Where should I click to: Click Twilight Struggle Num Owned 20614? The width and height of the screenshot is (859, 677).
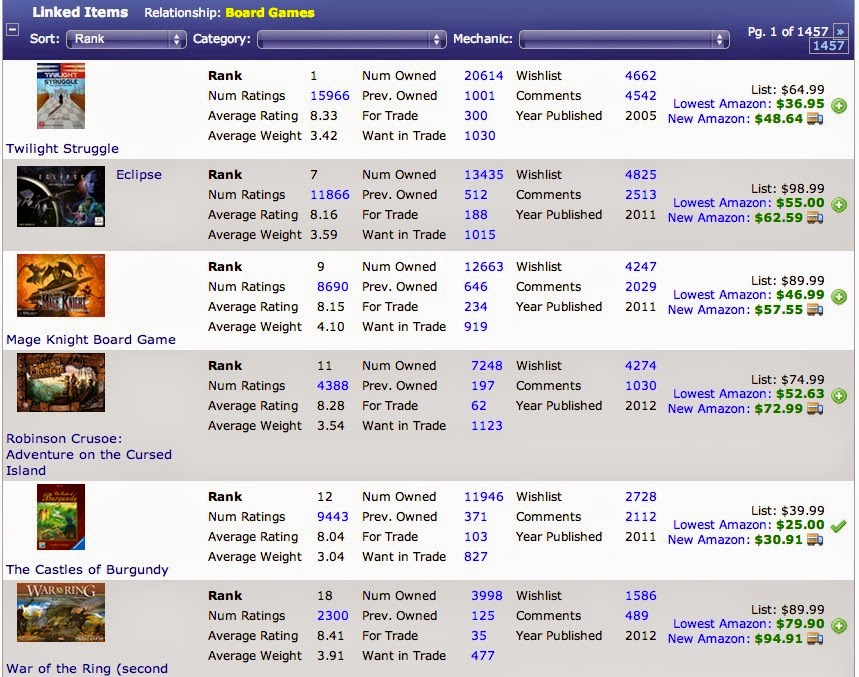point(484,76)
